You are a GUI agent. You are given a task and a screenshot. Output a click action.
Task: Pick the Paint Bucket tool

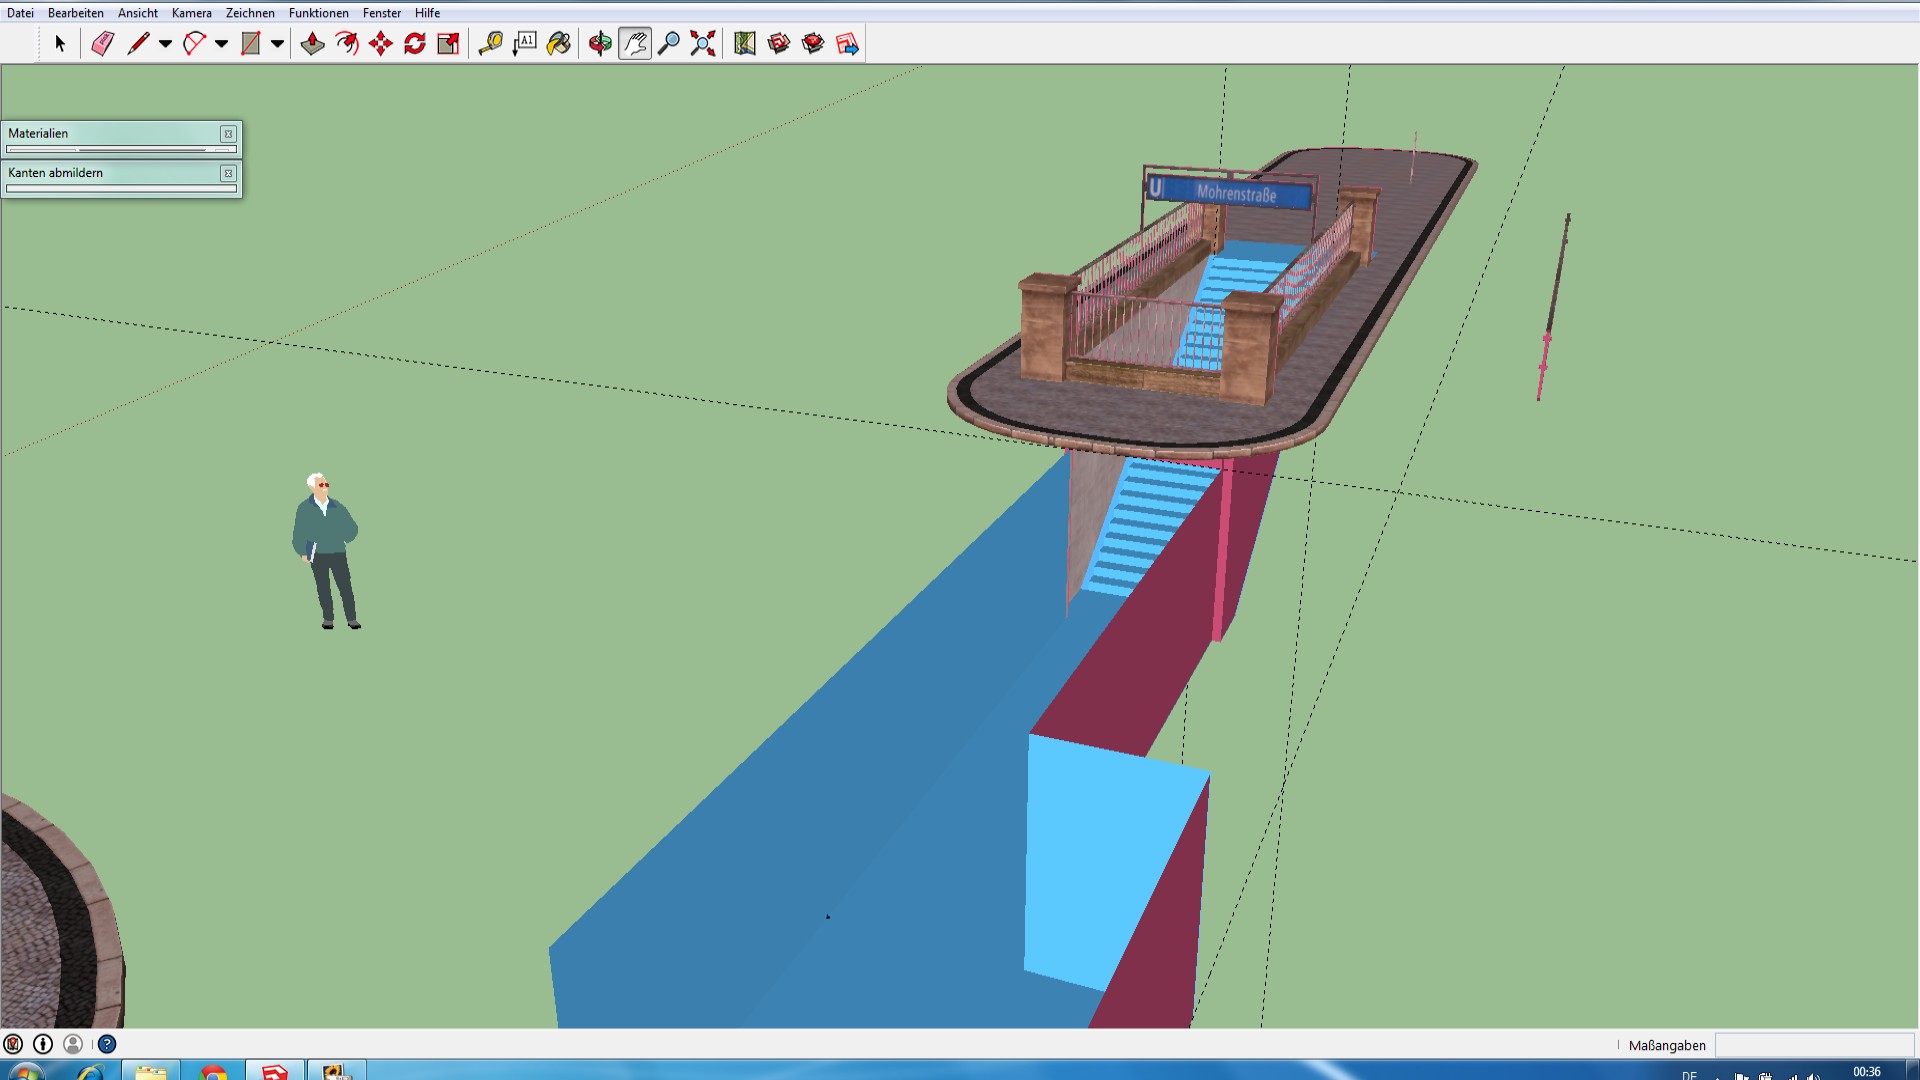(559, 44)
